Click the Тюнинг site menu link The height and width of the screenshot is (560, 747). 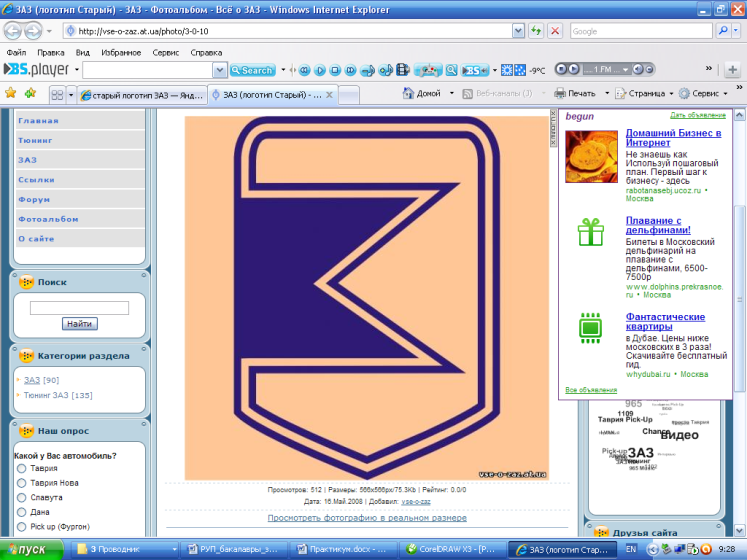(x=35, y=140)
